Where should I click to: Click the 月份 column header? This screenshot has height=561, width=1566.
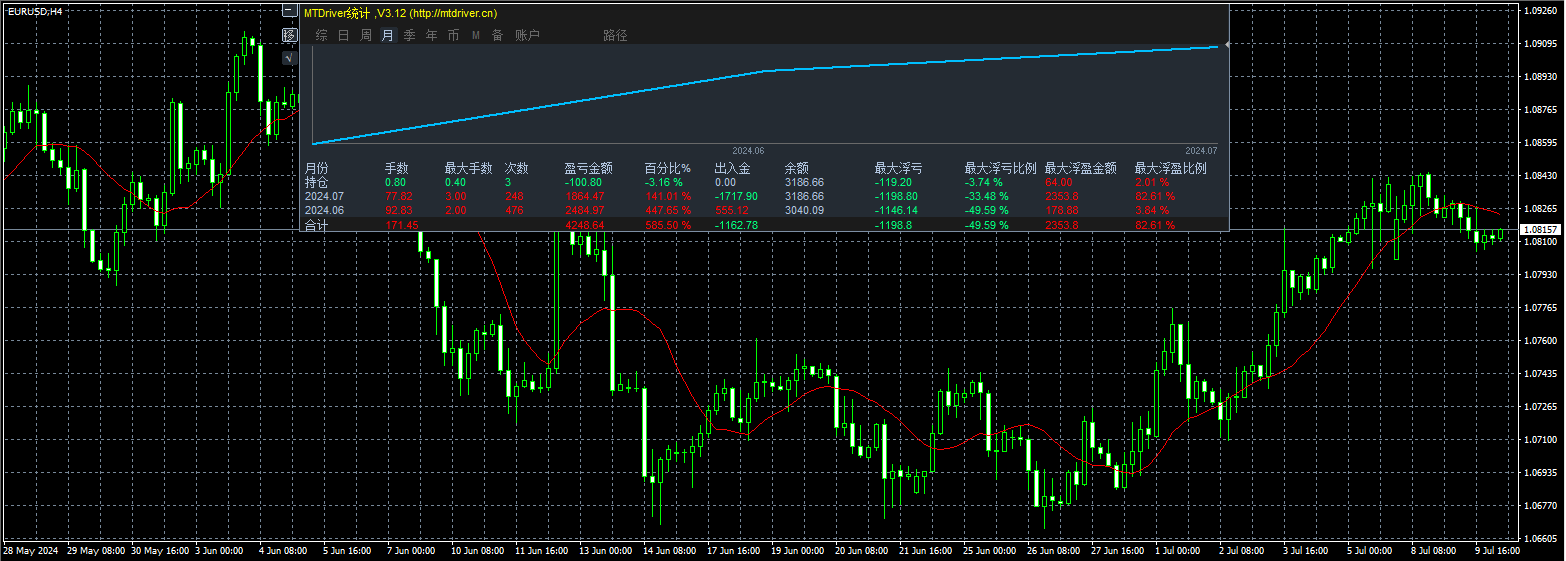(316, 169)
